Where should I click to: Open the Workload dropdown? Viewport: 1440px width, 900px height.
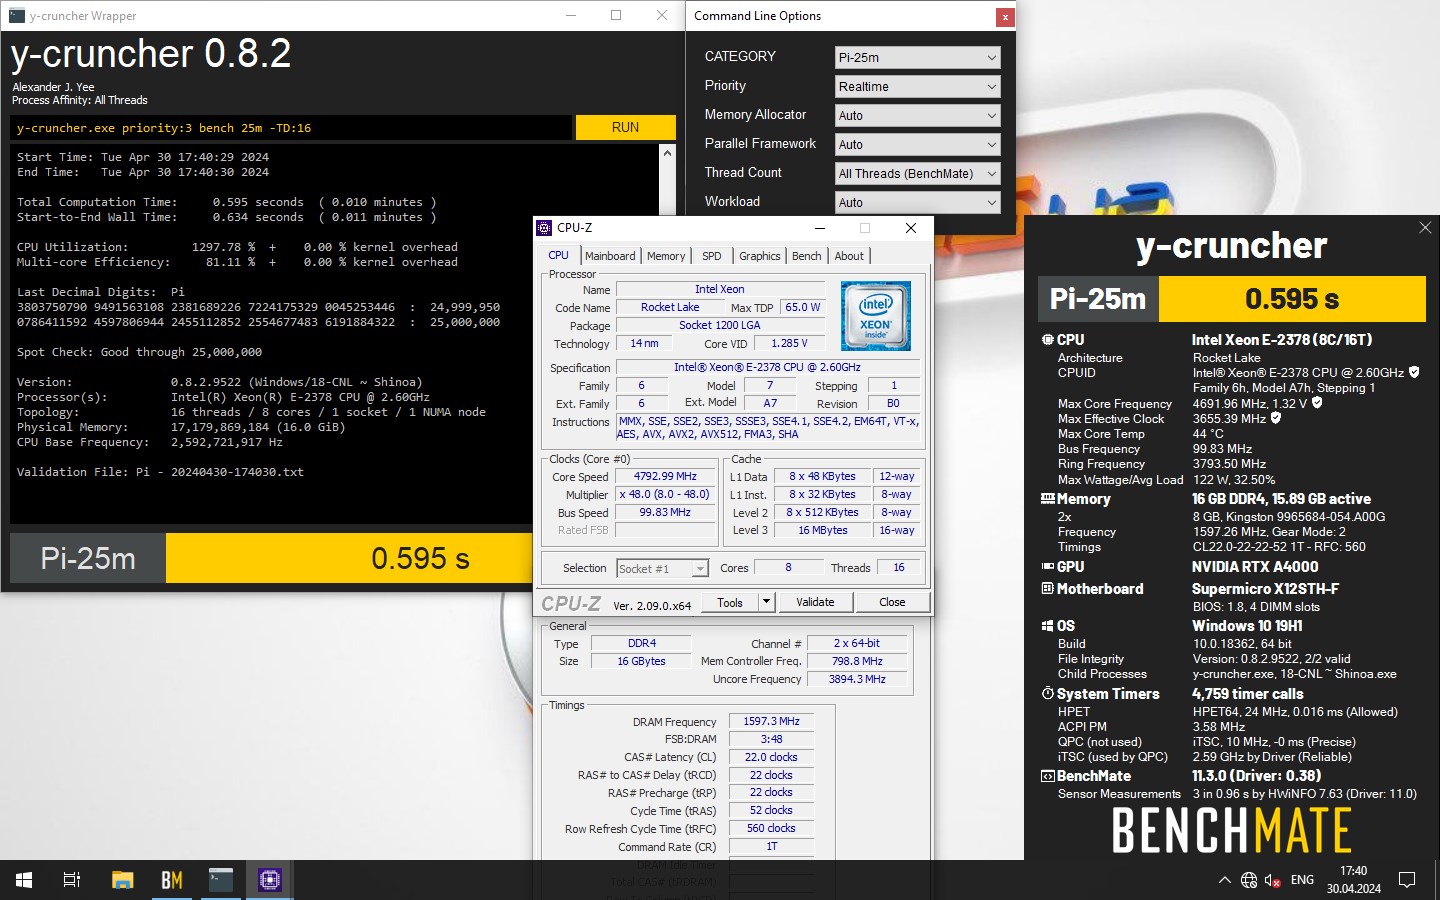click(x=917, y=203)
